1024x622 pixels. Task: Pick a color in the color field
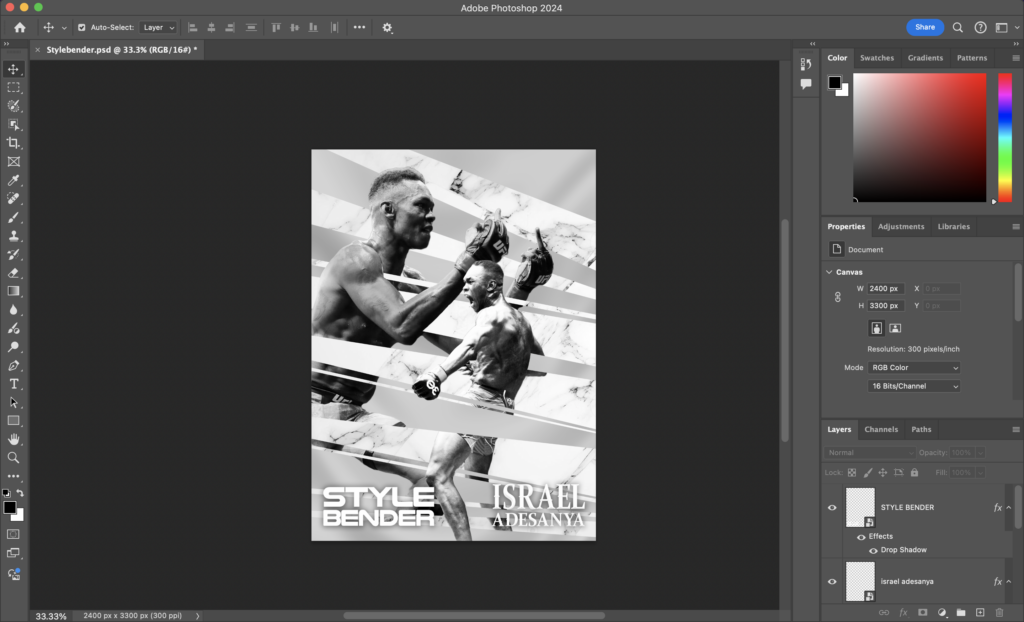tap(920, 137)
